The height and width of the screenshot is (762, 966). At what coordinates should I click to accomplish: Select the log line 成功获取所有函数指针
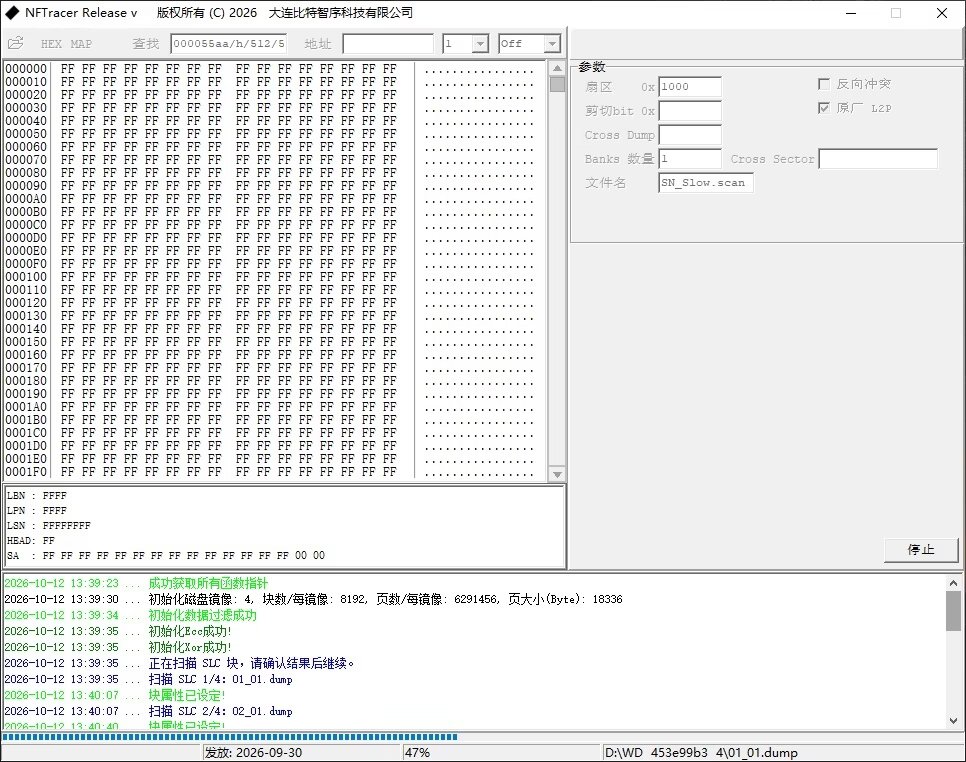tap(136, 583)
